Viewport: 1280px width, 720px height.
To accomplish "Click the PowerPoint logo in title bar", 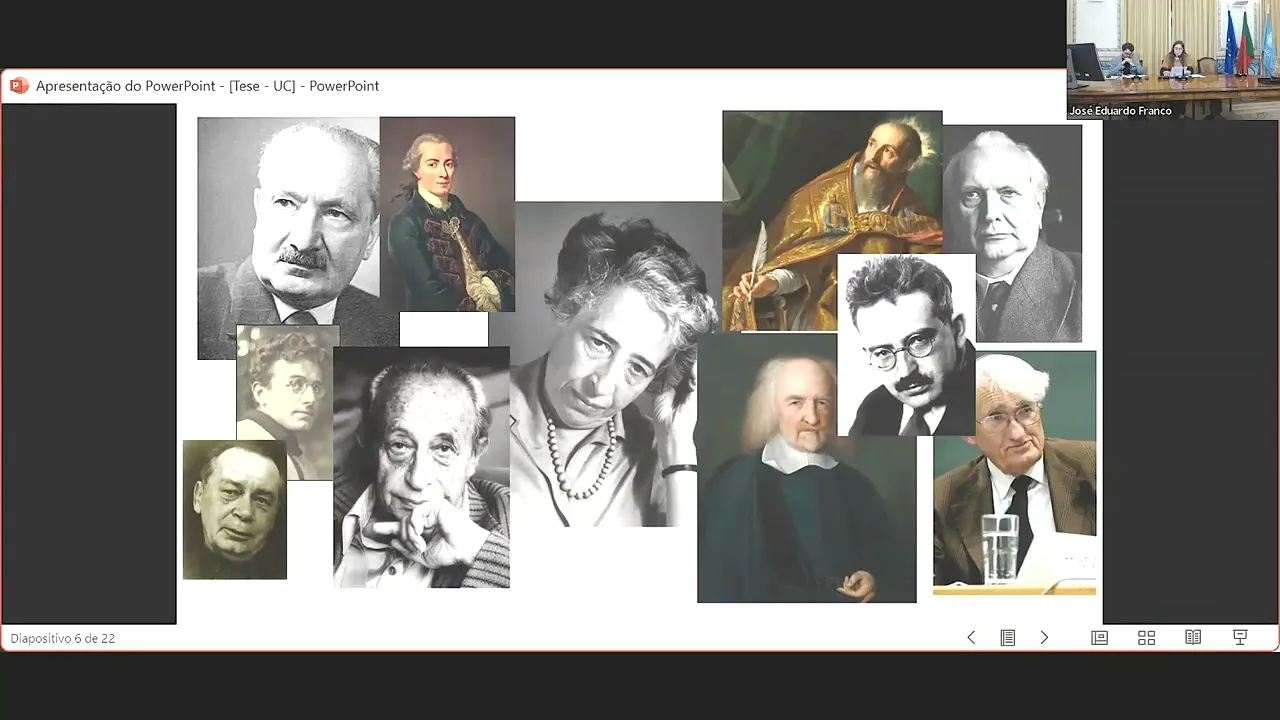I will tap(19, 86).
